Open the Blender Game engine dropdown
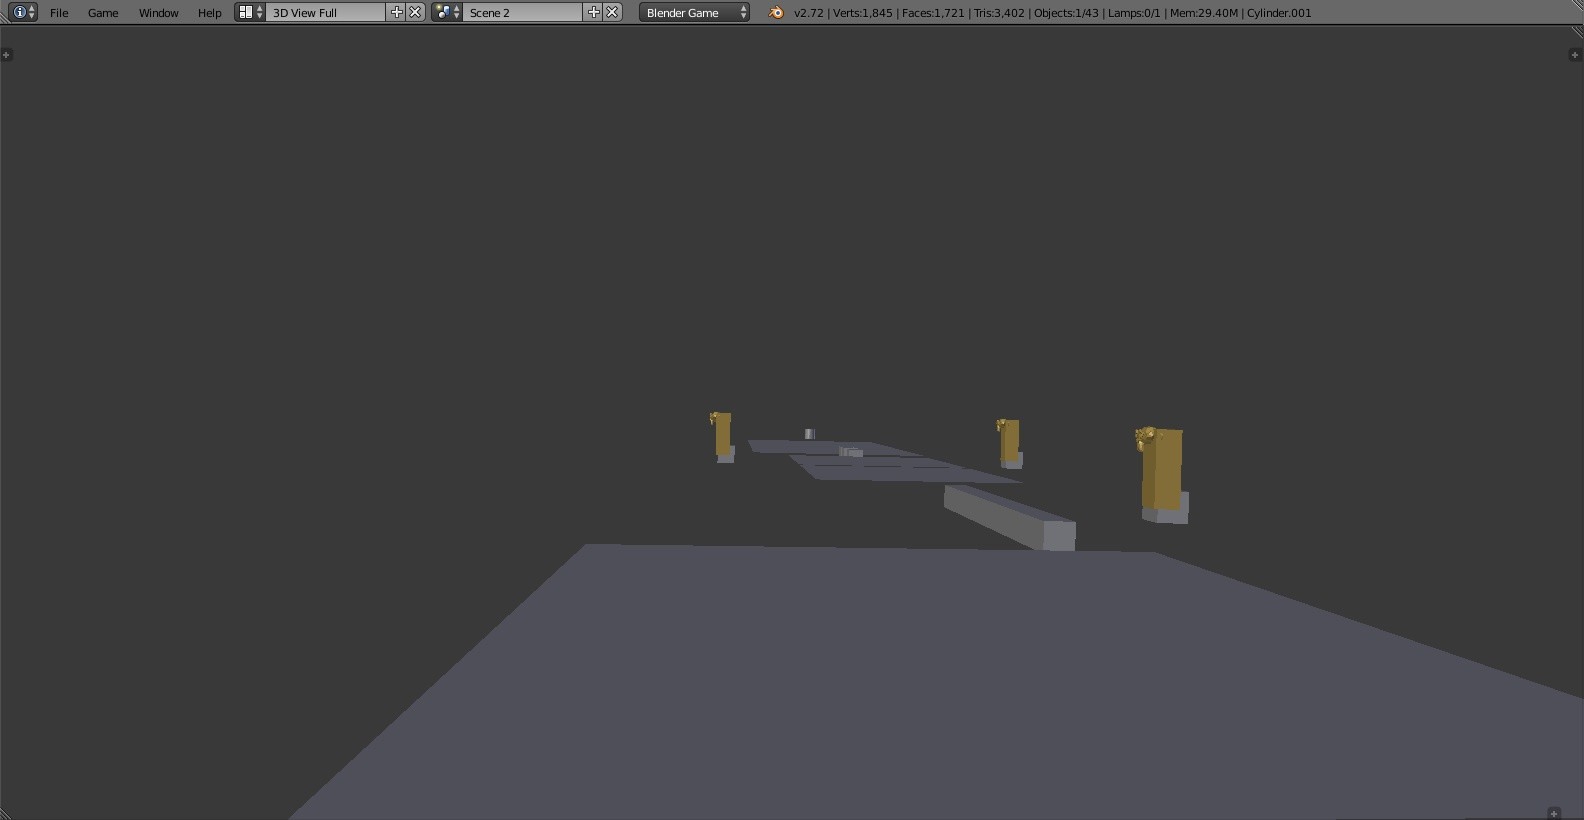Image resolution: width=1584 pixels, height=820 pixels. coord(695,12)
